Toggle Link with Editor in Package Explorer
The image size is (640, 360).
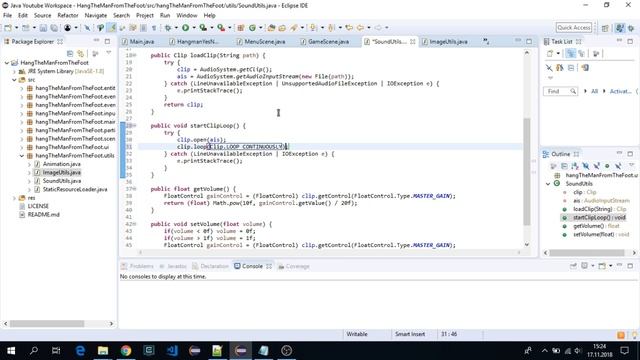point(80,53)
